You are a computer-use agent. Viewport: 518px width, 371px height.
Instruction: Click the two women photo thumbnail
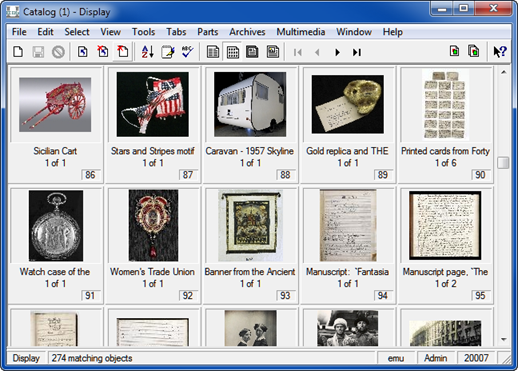pos(250,328)
